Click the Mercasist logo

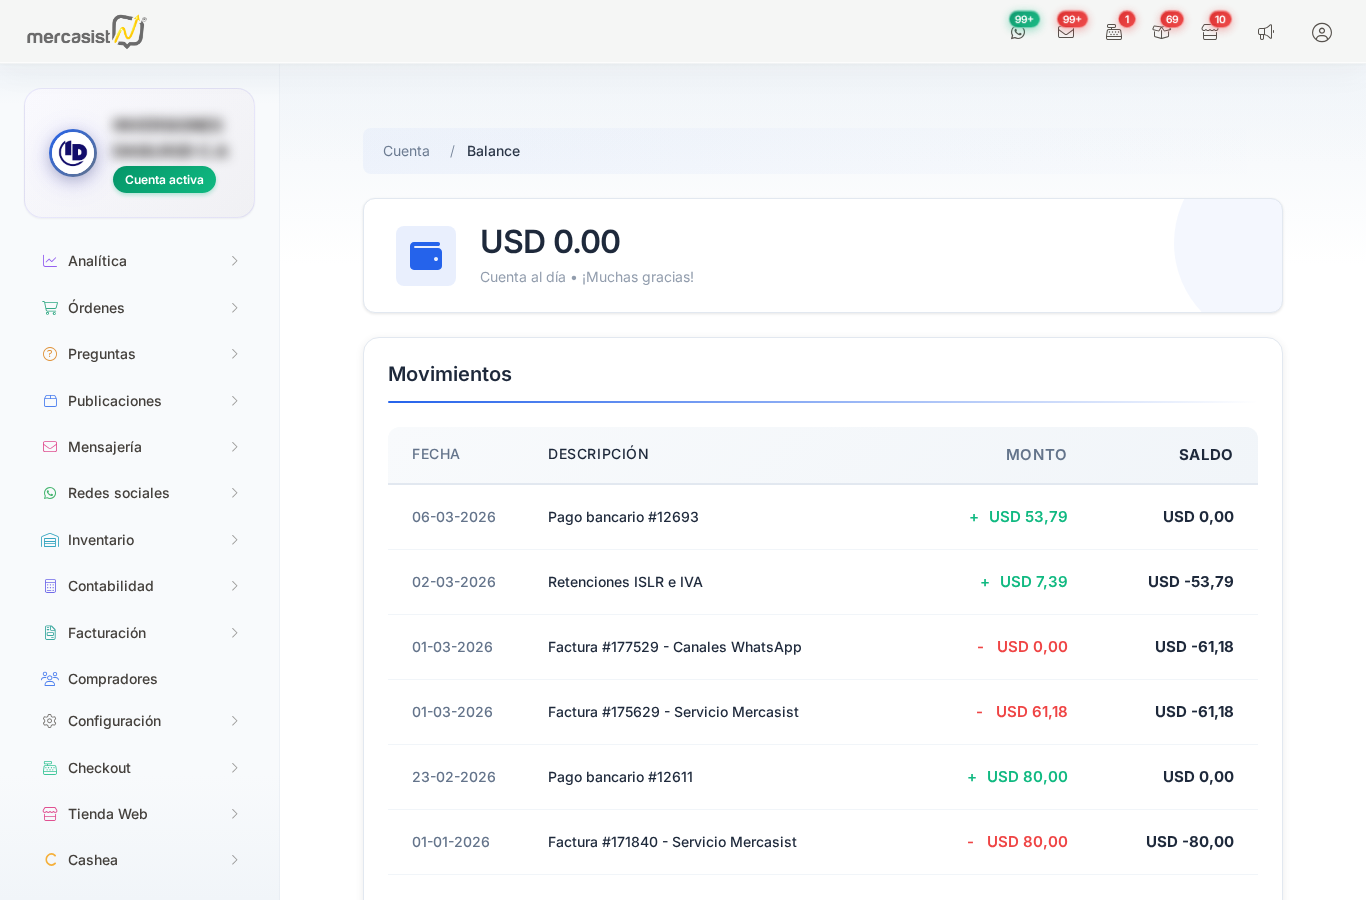(x=86, y=32)
